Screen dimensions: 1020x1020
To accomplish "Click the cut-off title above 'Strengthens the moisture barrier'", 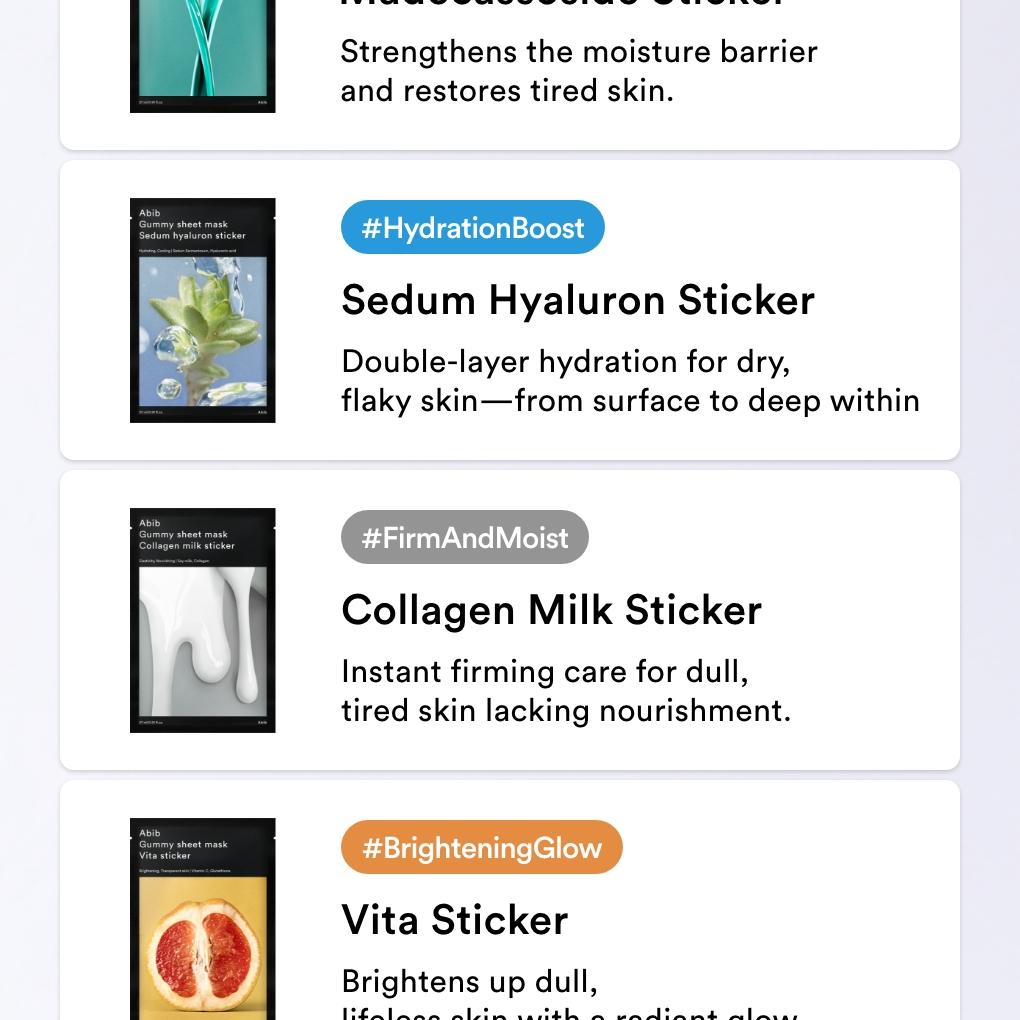I will tap(560, 4).
